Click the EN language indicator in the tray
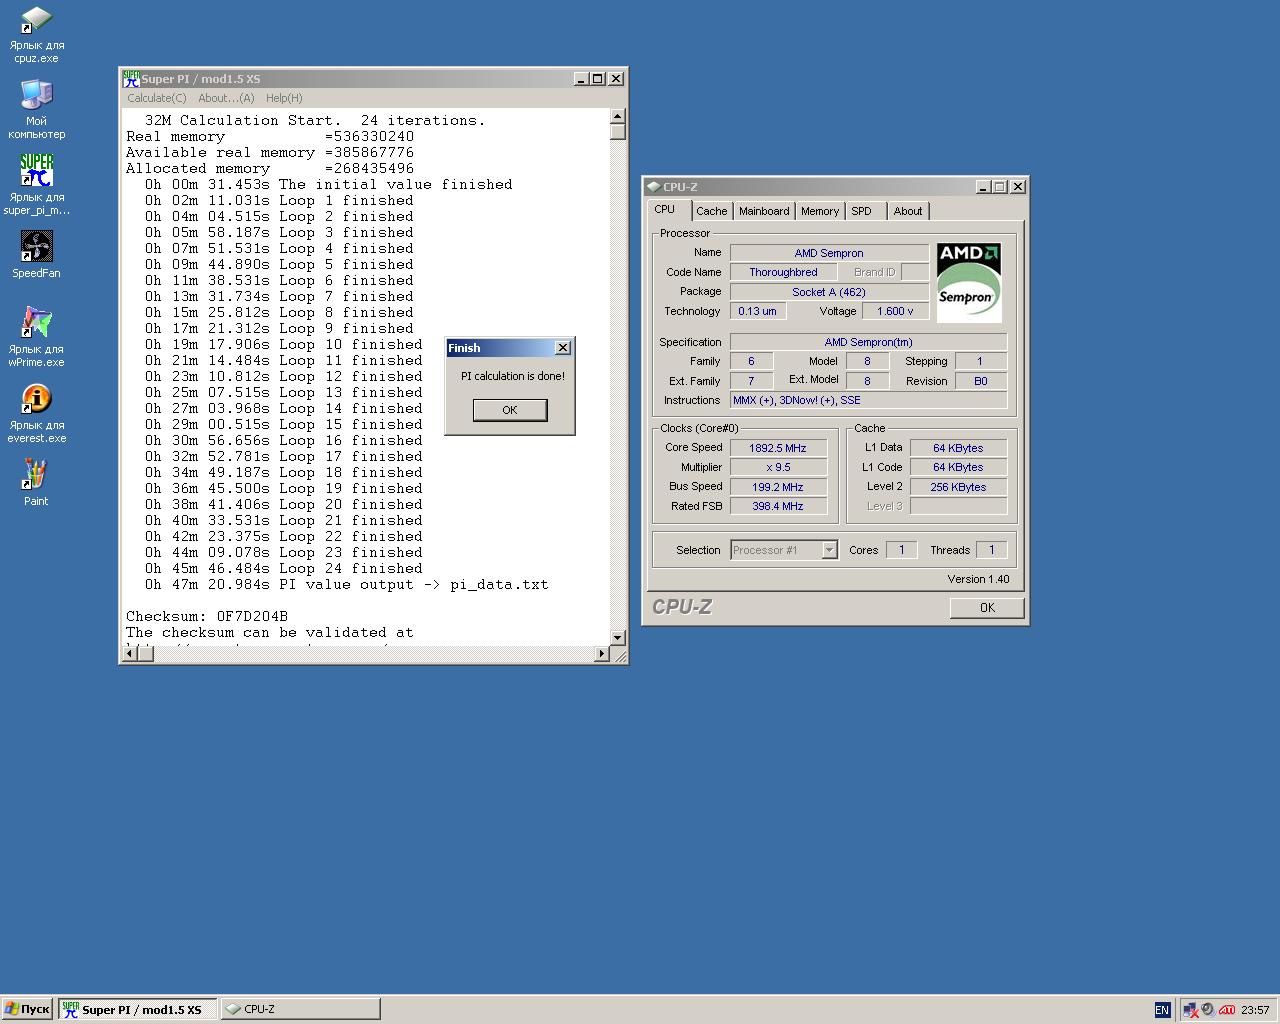Image resolution: width=1280 pixels, height=1024 pixels. point(1162,1010)
